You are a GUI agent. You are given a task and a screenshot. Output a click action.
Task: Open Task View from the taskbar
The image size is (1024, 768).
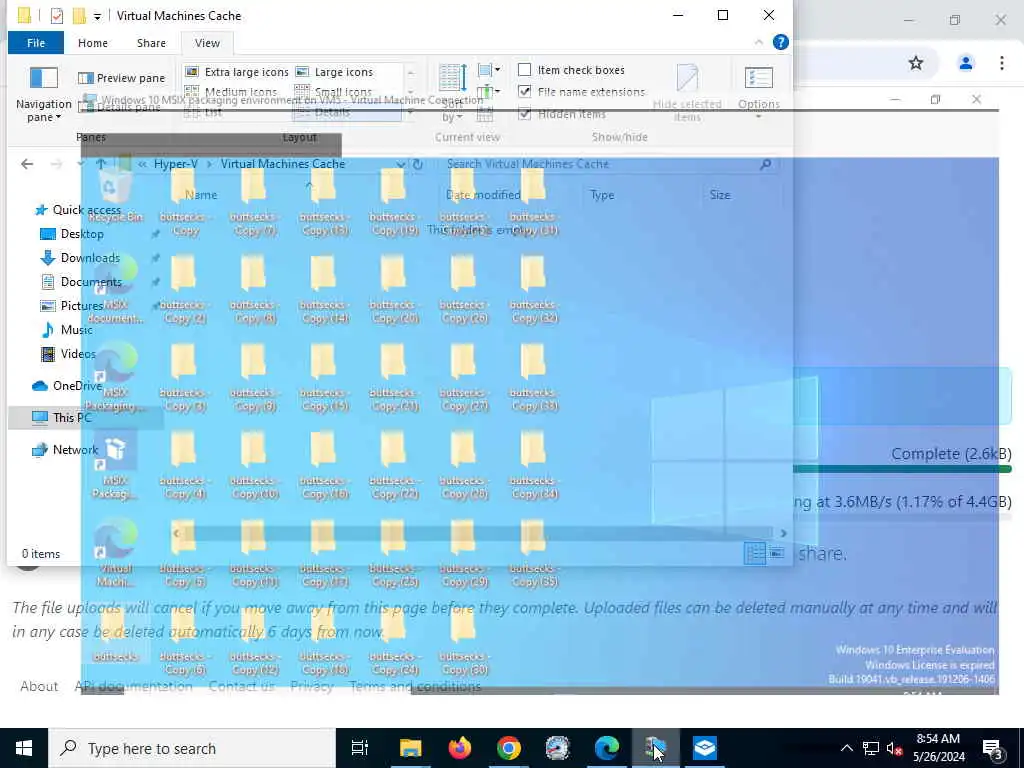(360, 748)
